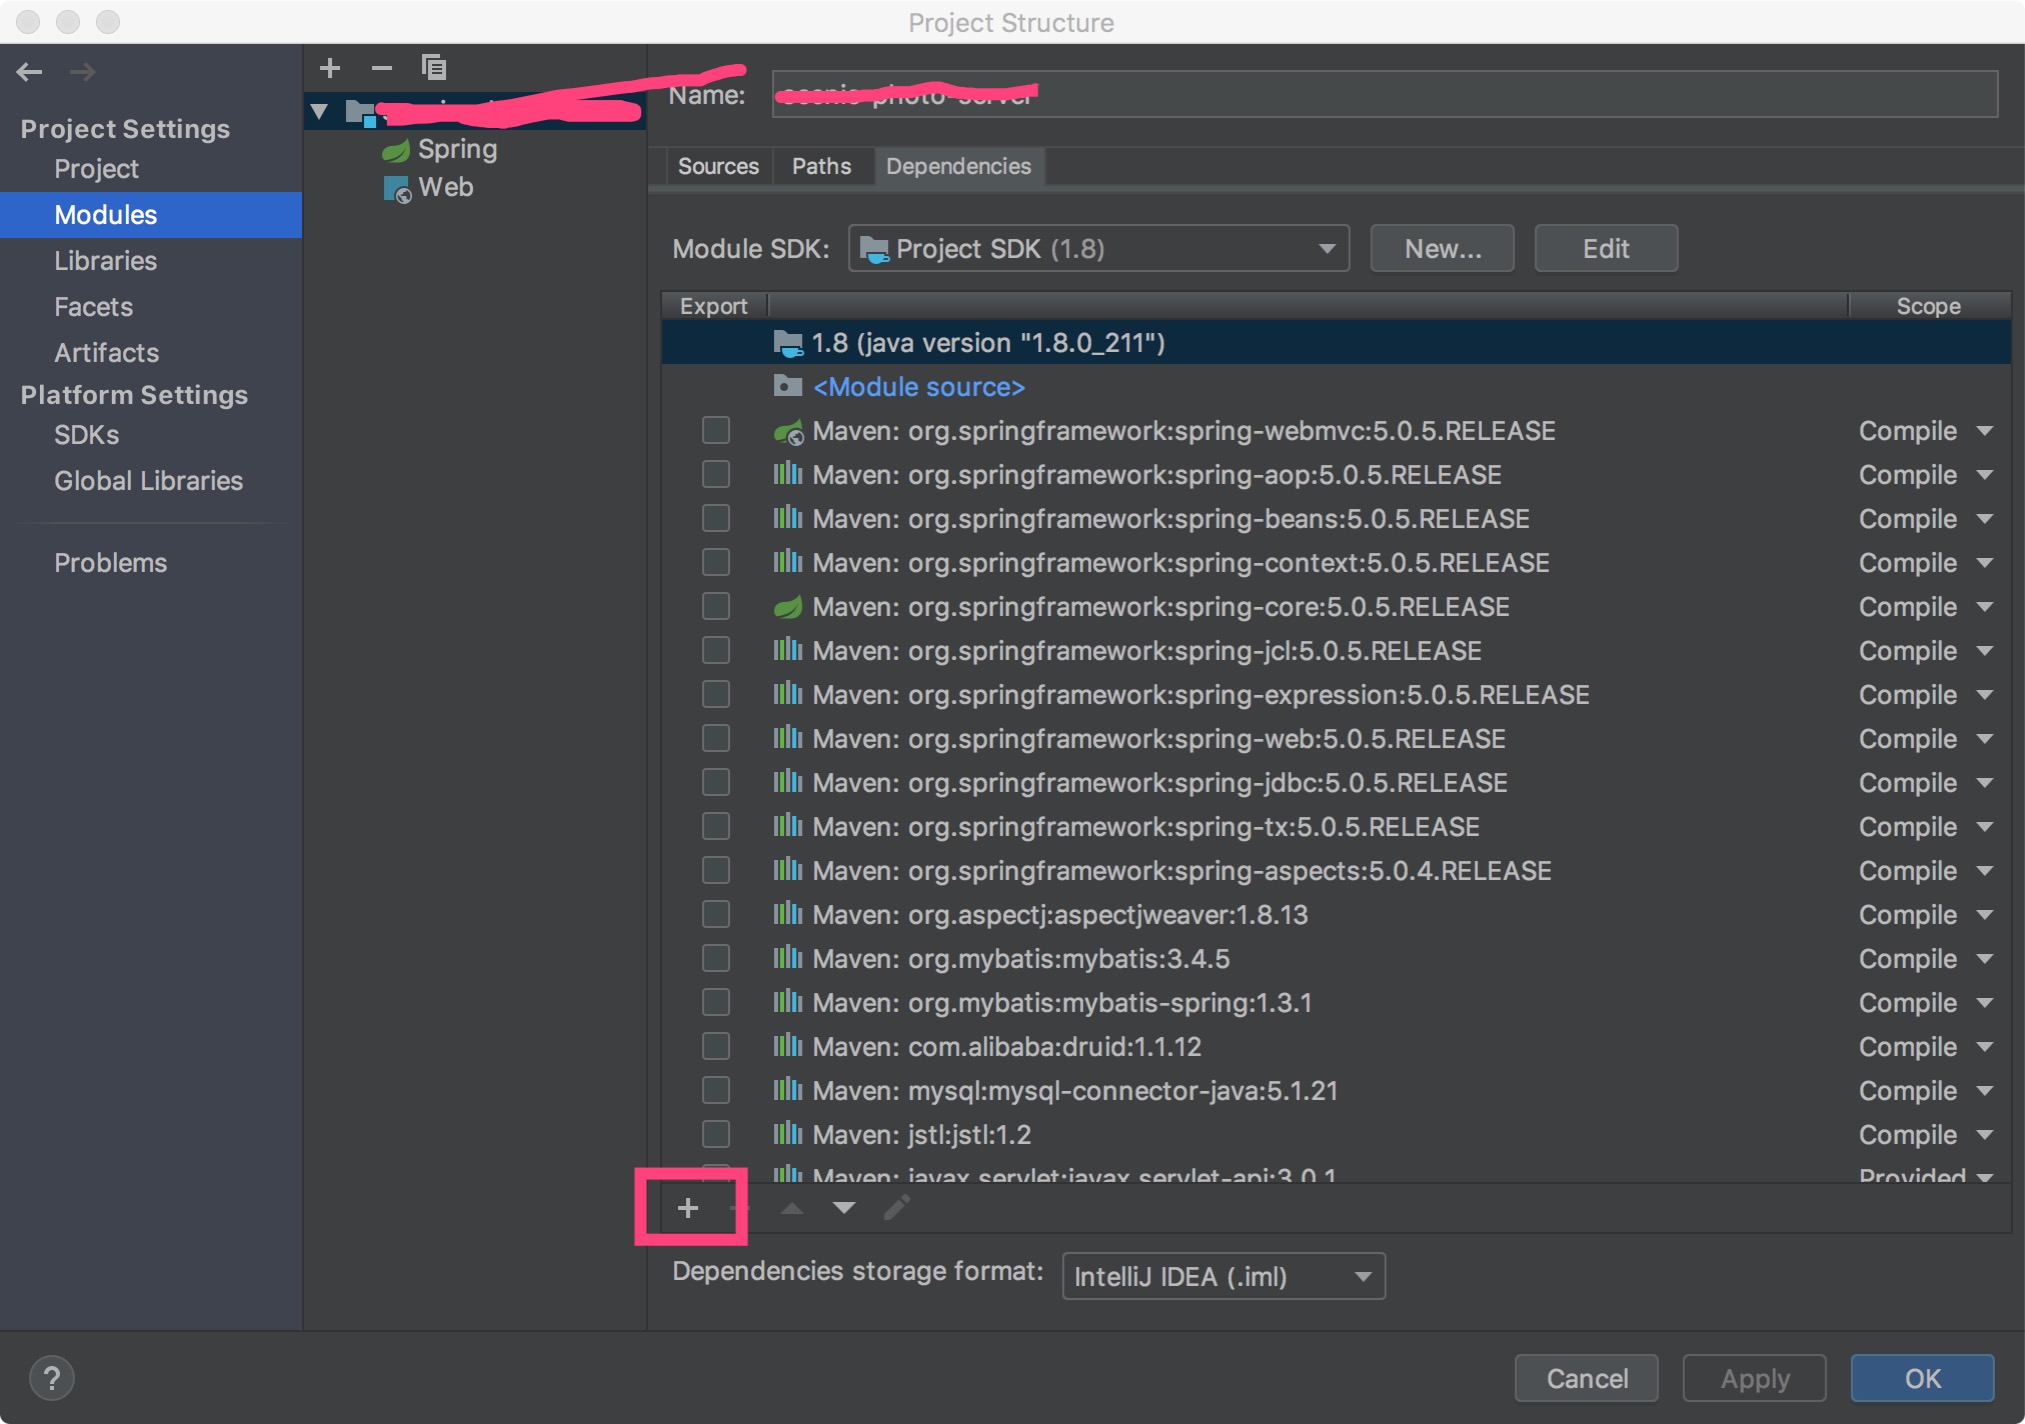The image size is (2025, 1424).
Task: Click the jstl library bars icon
Action: (788, 1134)
